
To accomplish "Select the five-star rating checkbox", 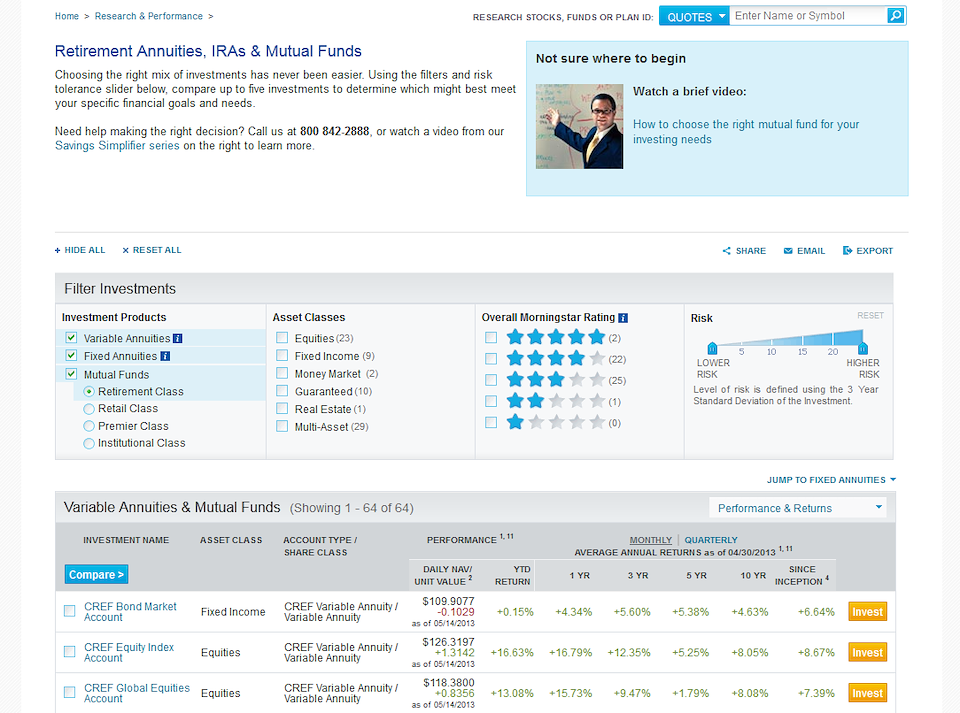I will pos(491,338).
